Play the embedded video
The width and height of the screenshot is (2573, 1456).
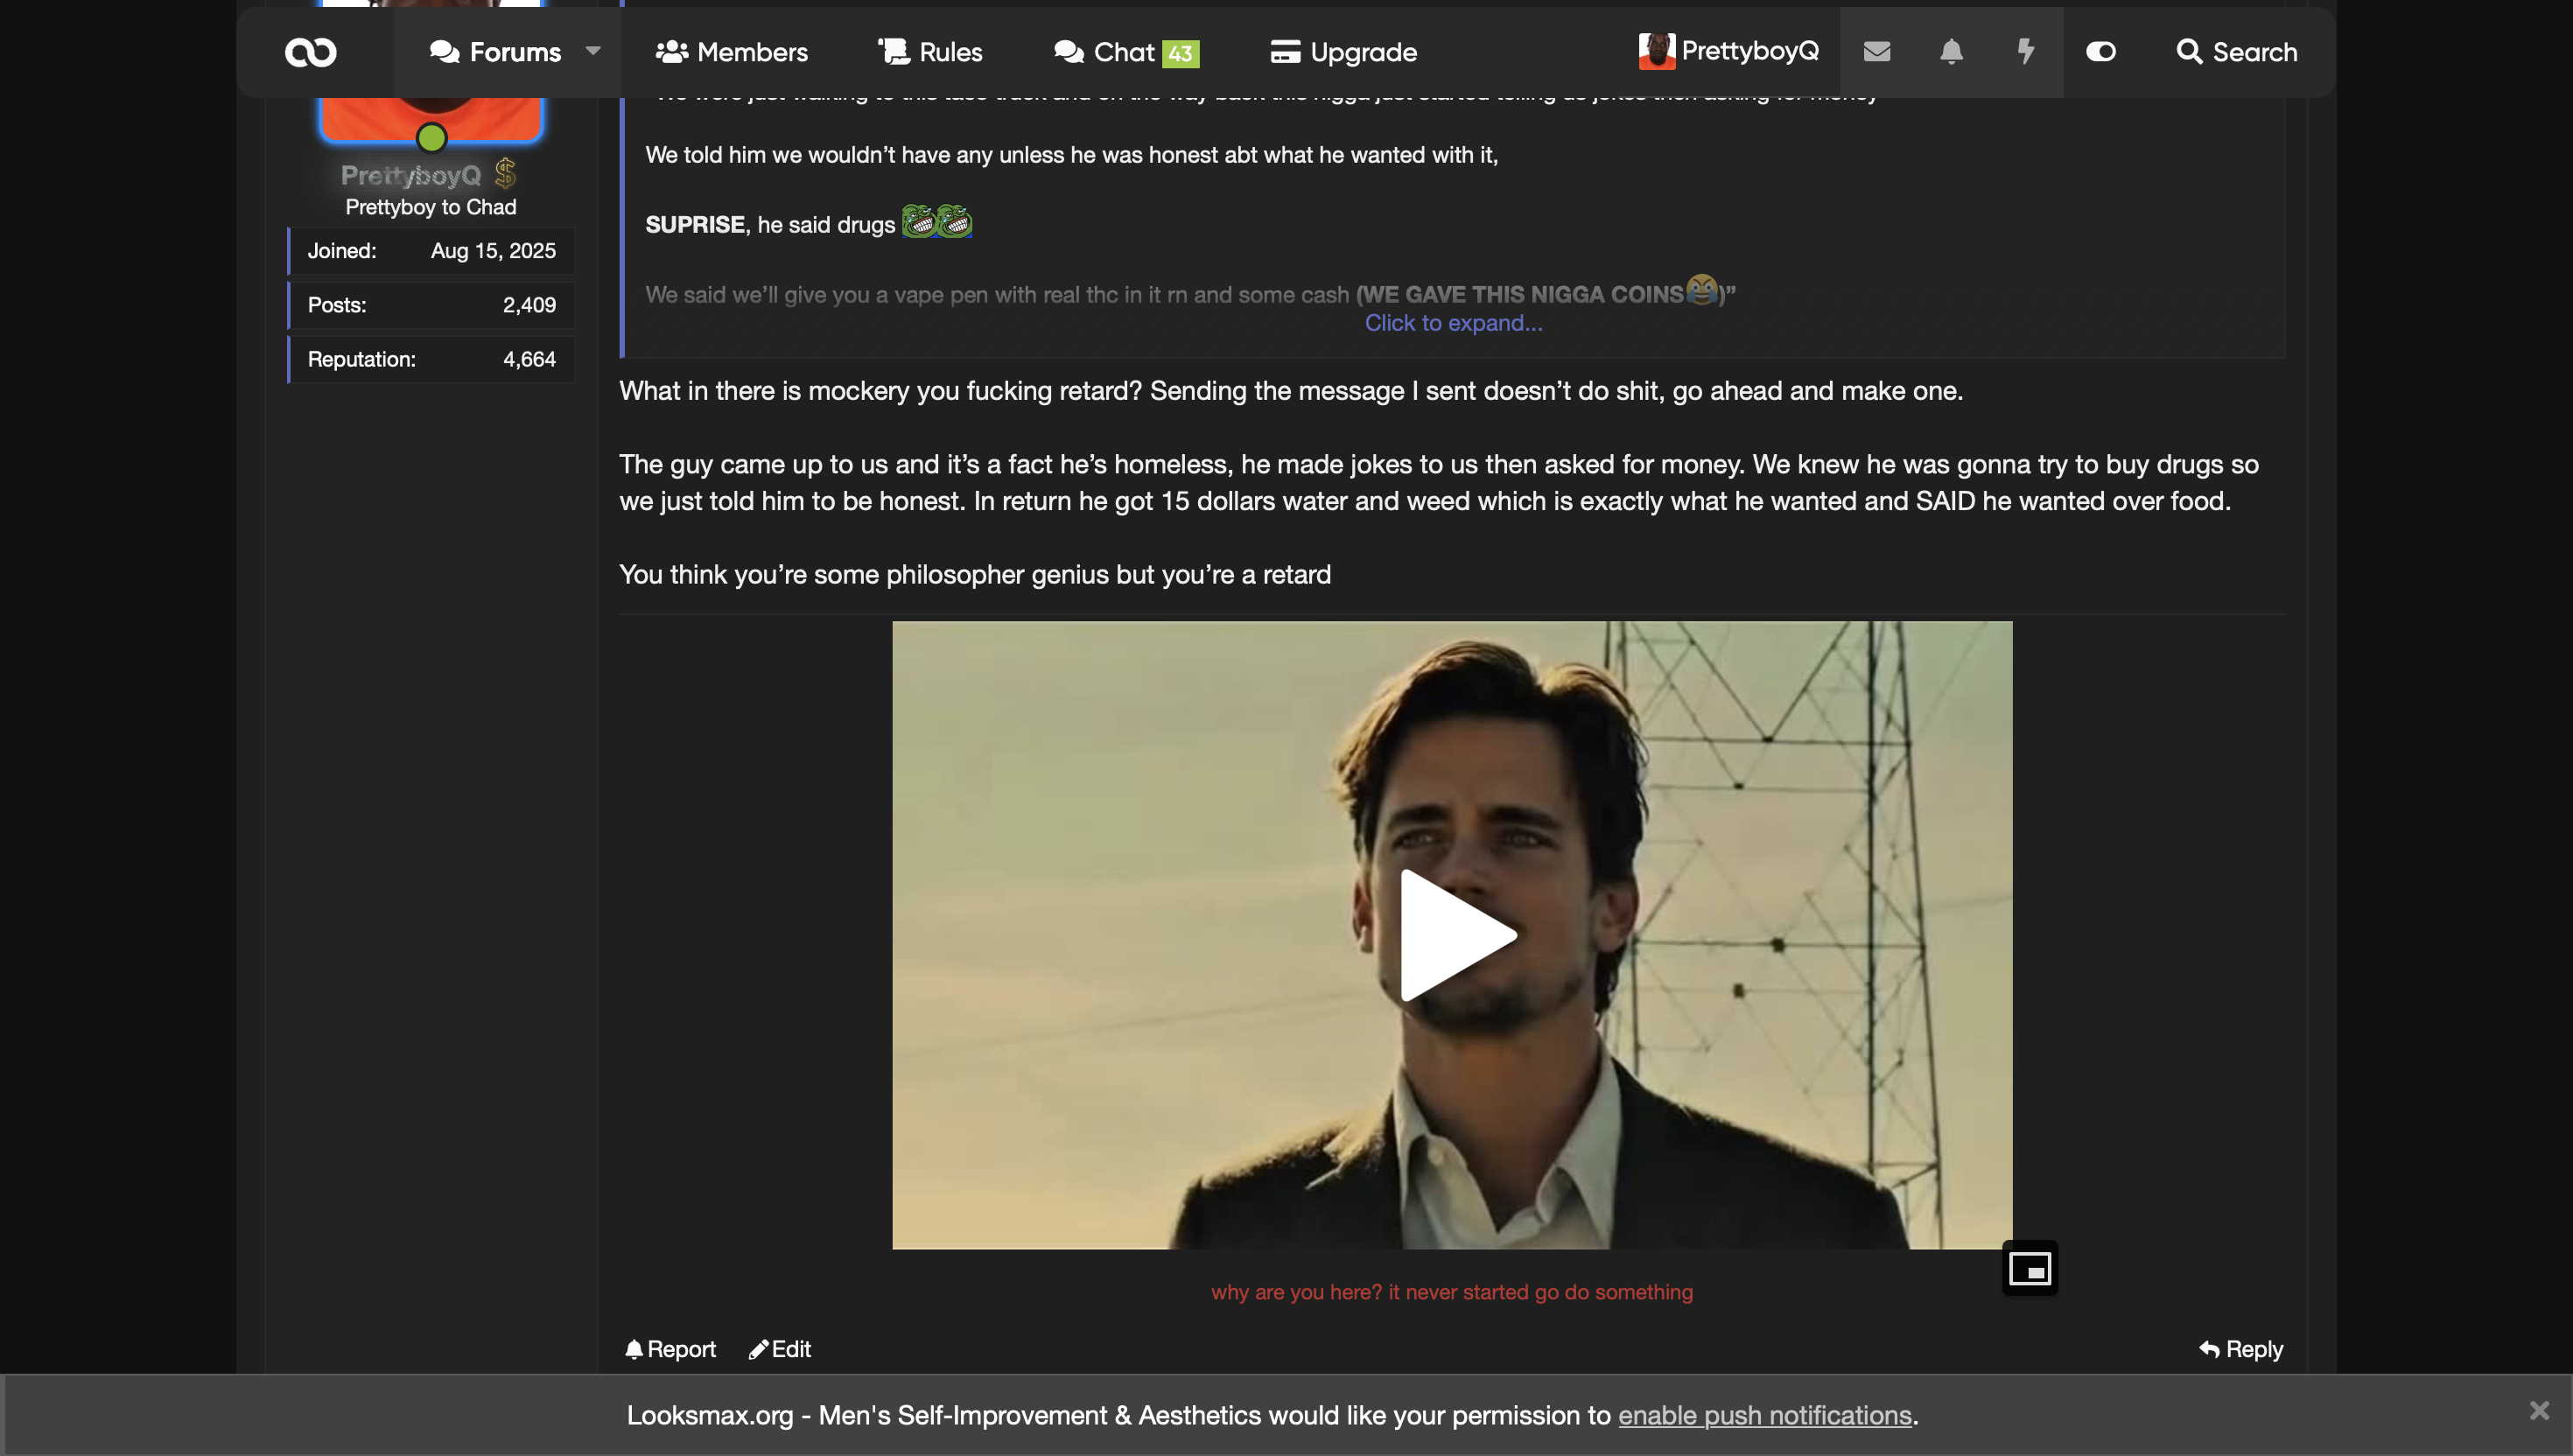point(1453,935)
